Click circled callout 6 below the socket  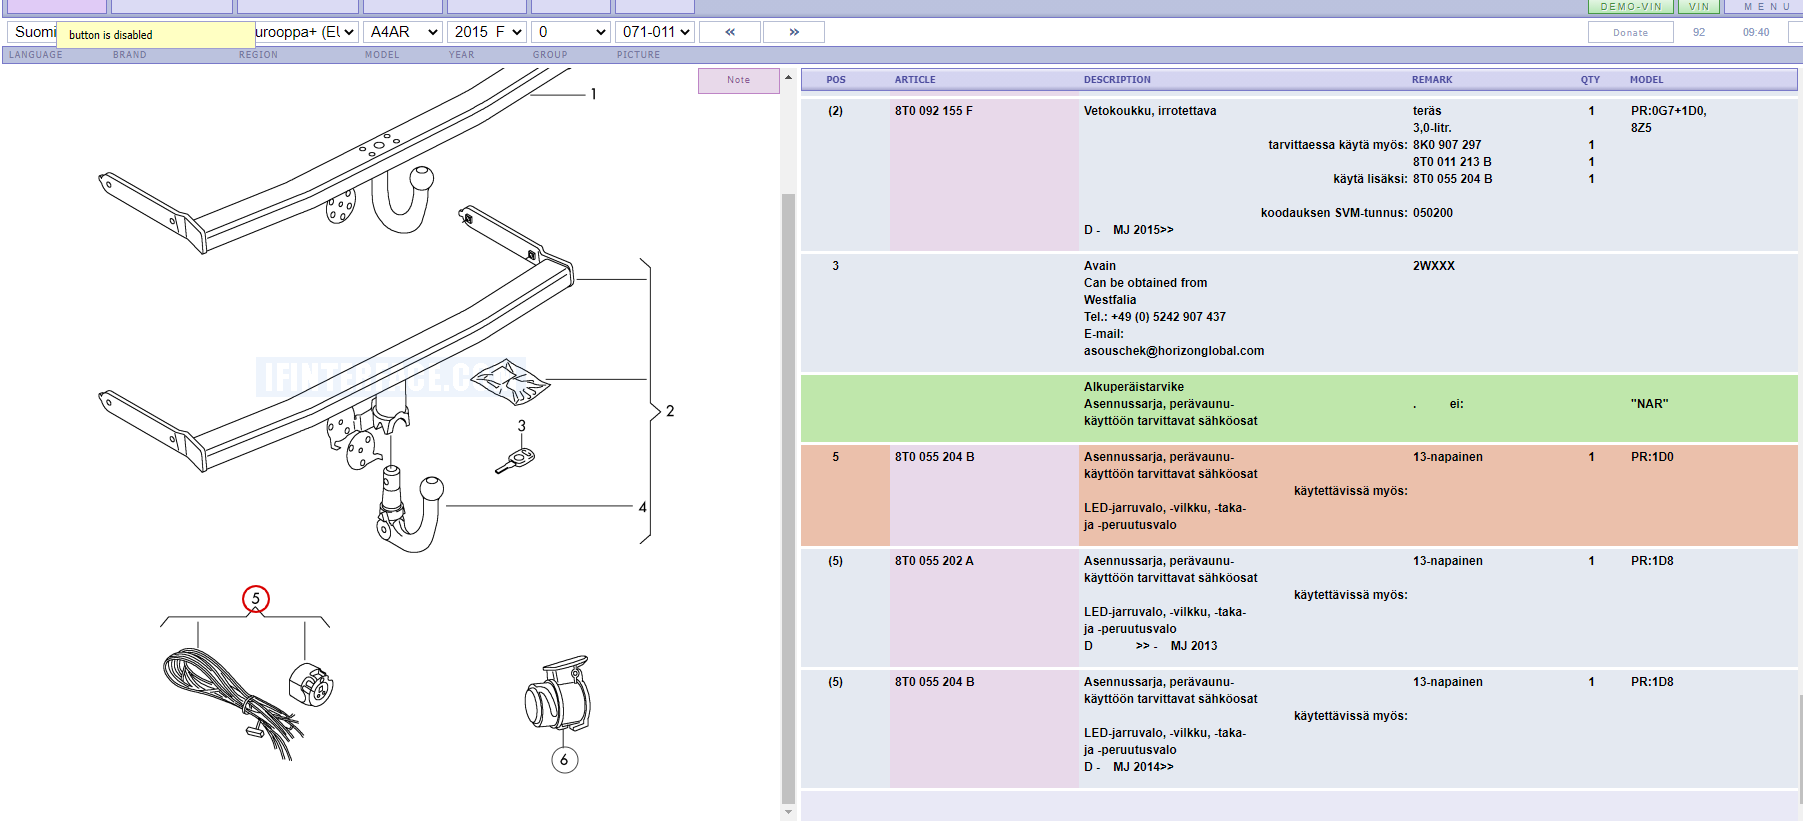pos(564,760)
